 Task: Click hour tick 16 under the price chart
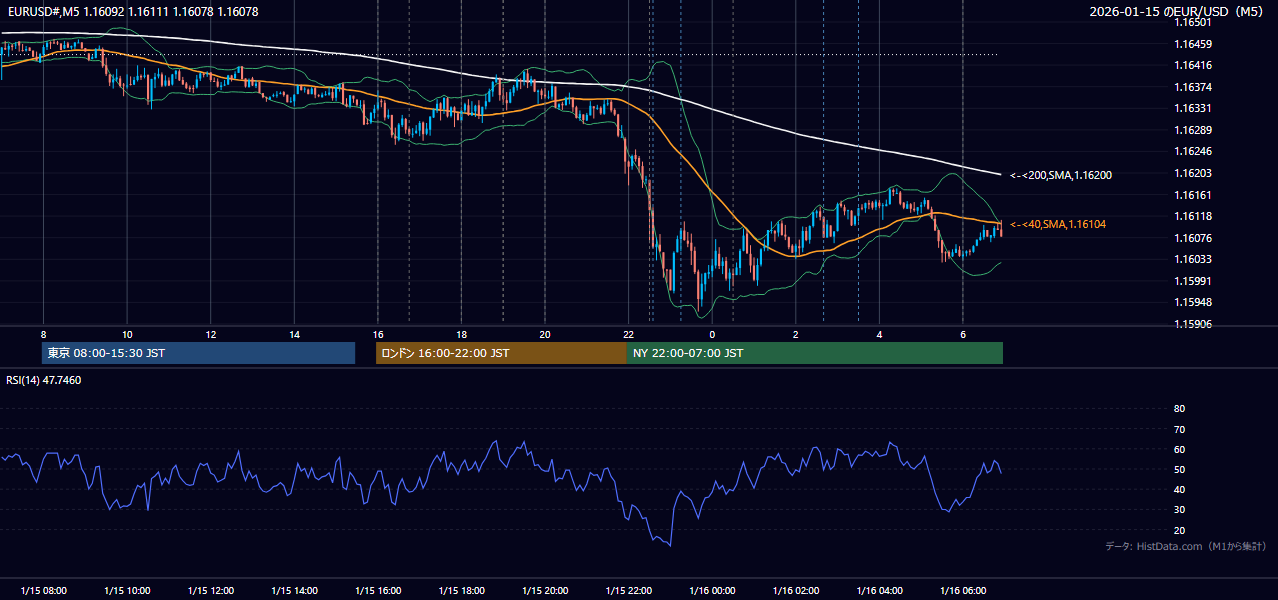(x=377, y=334)
